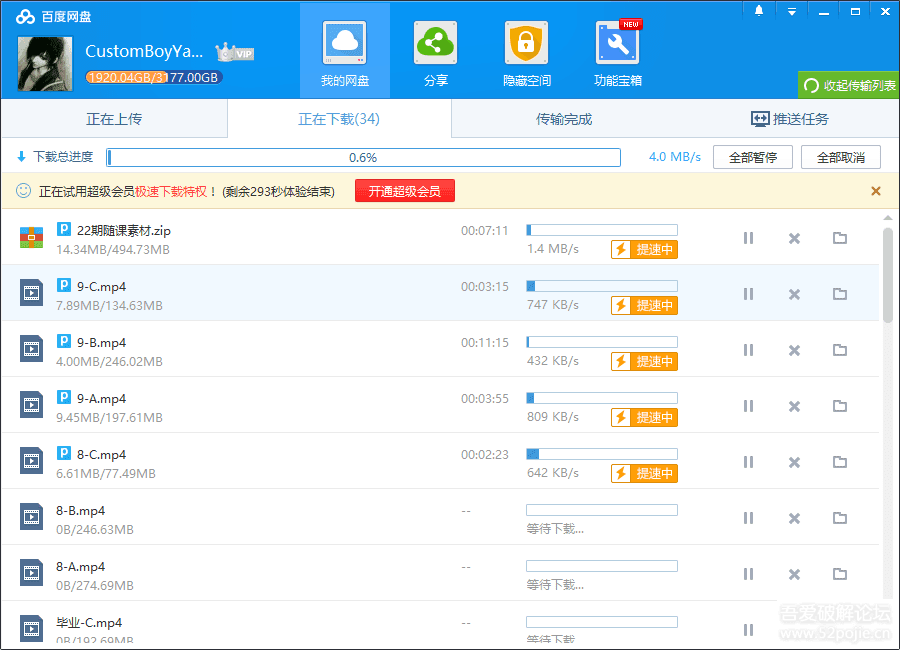Click the 全部暂停 button
The height and width of the screenshot is (650, 900).
pos(752,157)
